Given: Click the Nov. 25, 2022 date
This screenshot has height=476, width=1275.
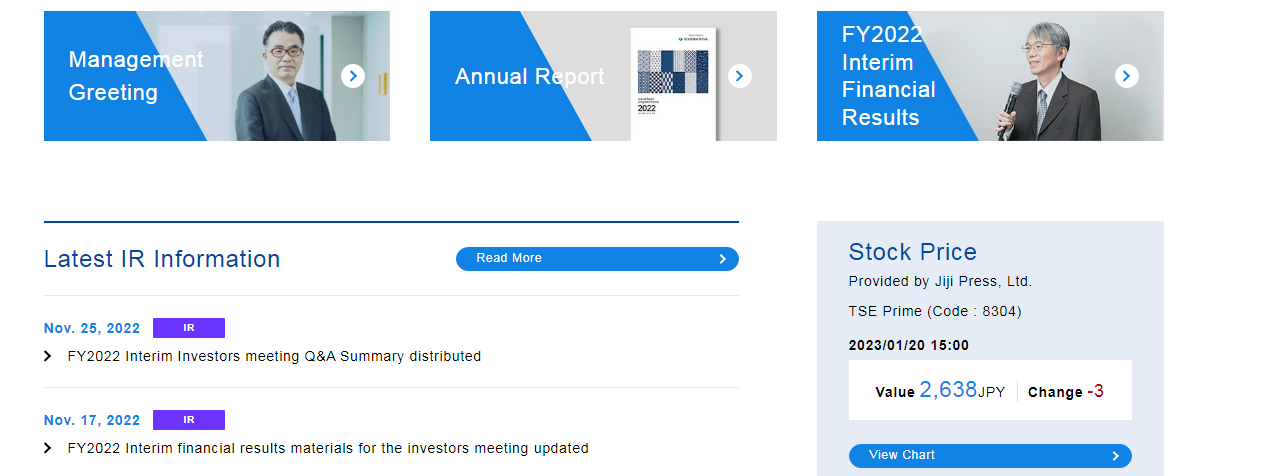Looking at the screenshot, I should (92, 328).
